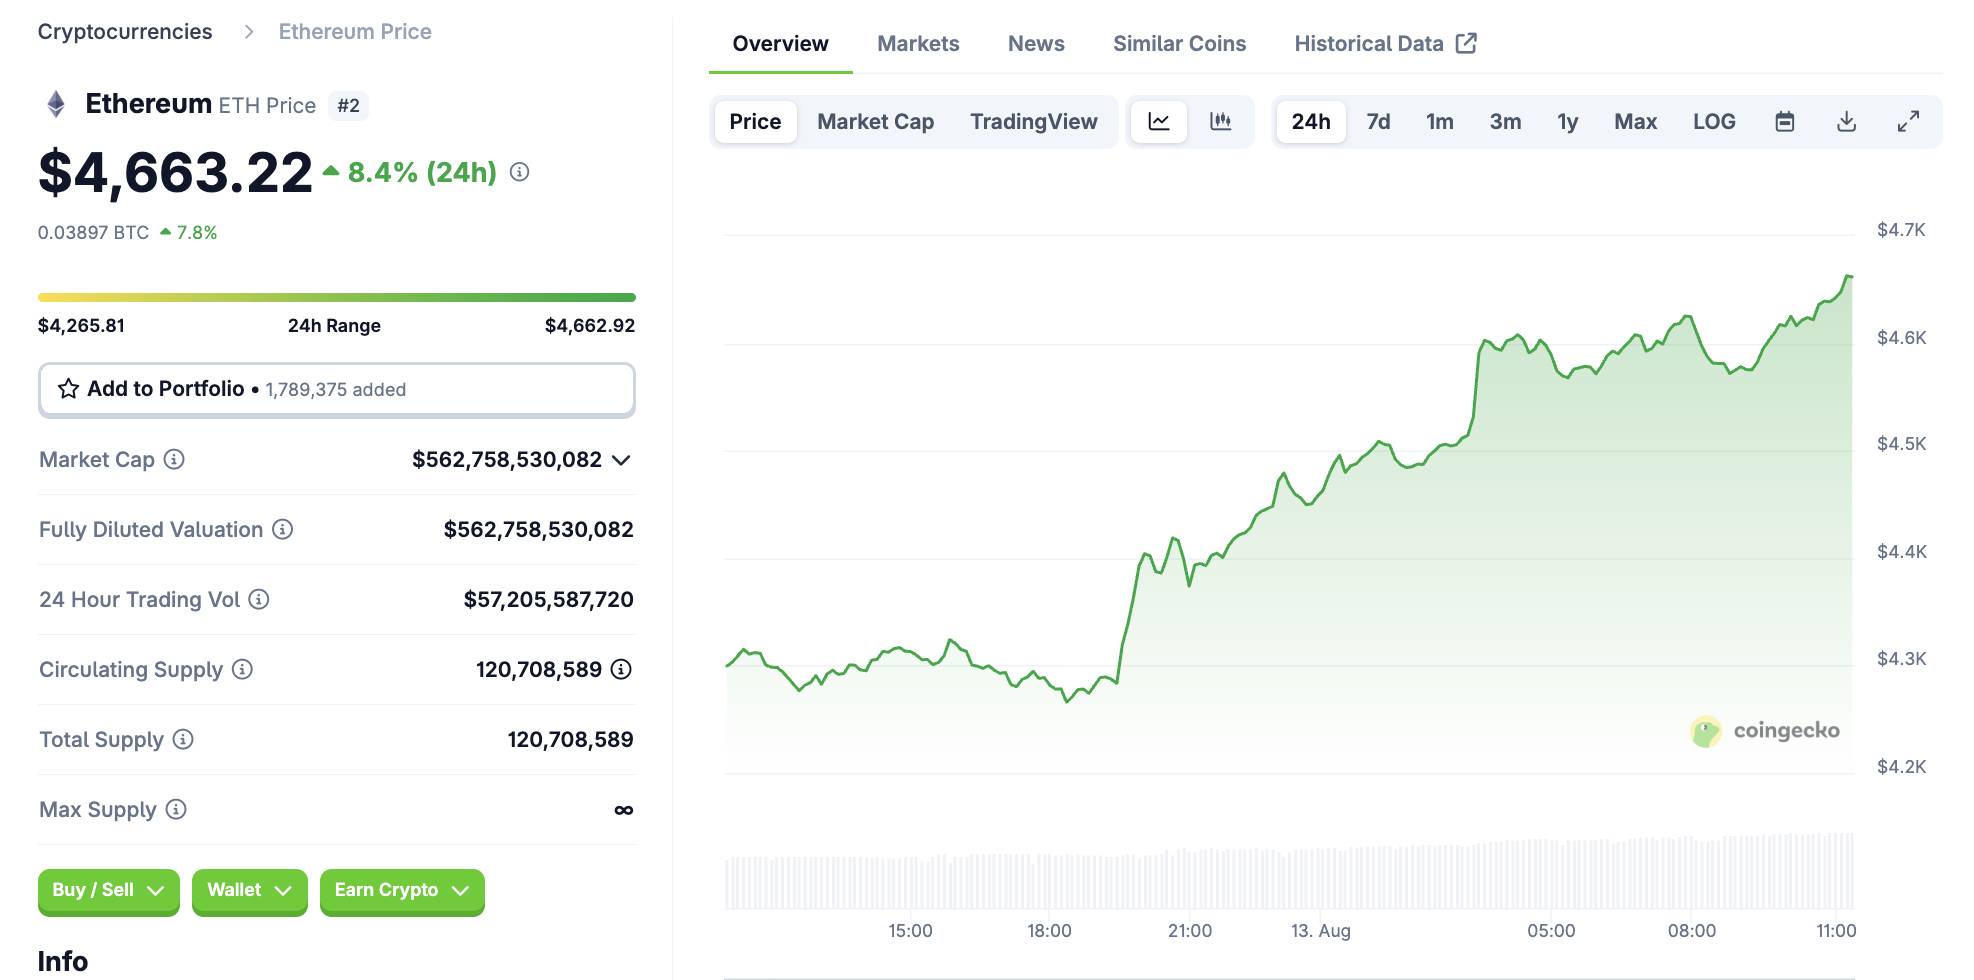This screenshot has height=980, width=1974.
Task: Select the 3m time range
Action: pos(1505,122)
